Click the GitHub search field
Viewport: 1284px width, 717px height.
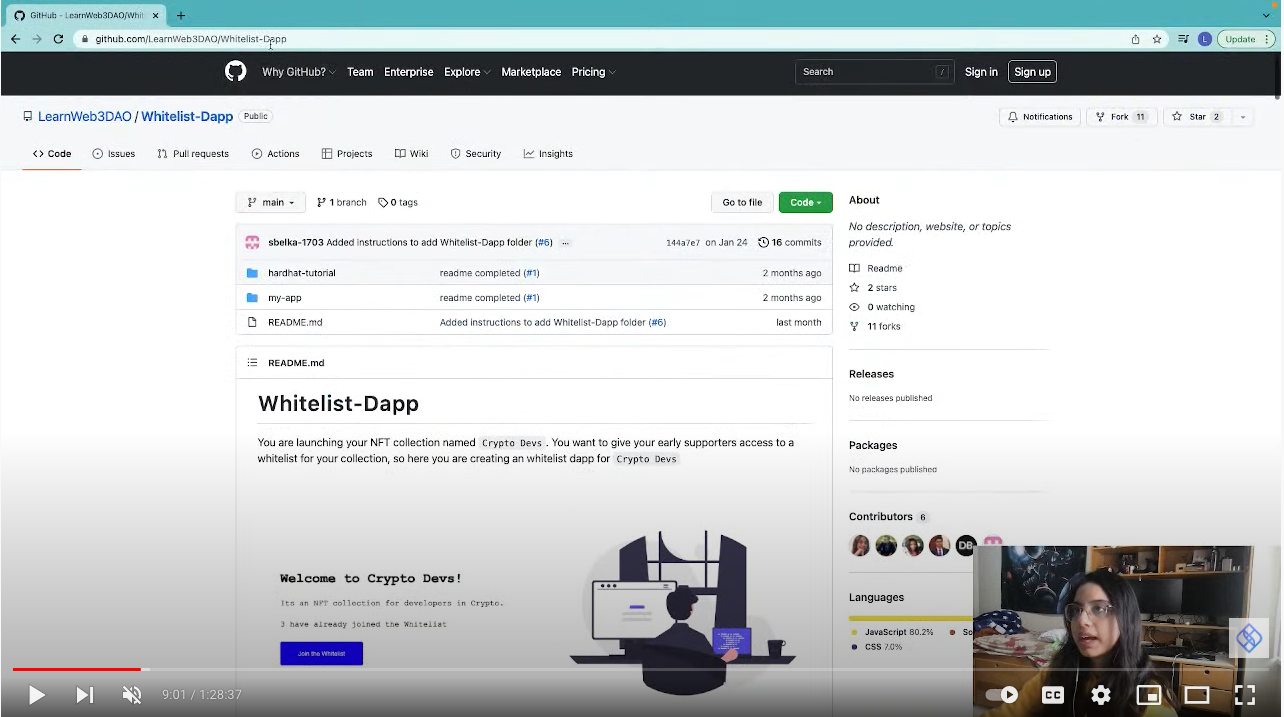pos(870,71)
